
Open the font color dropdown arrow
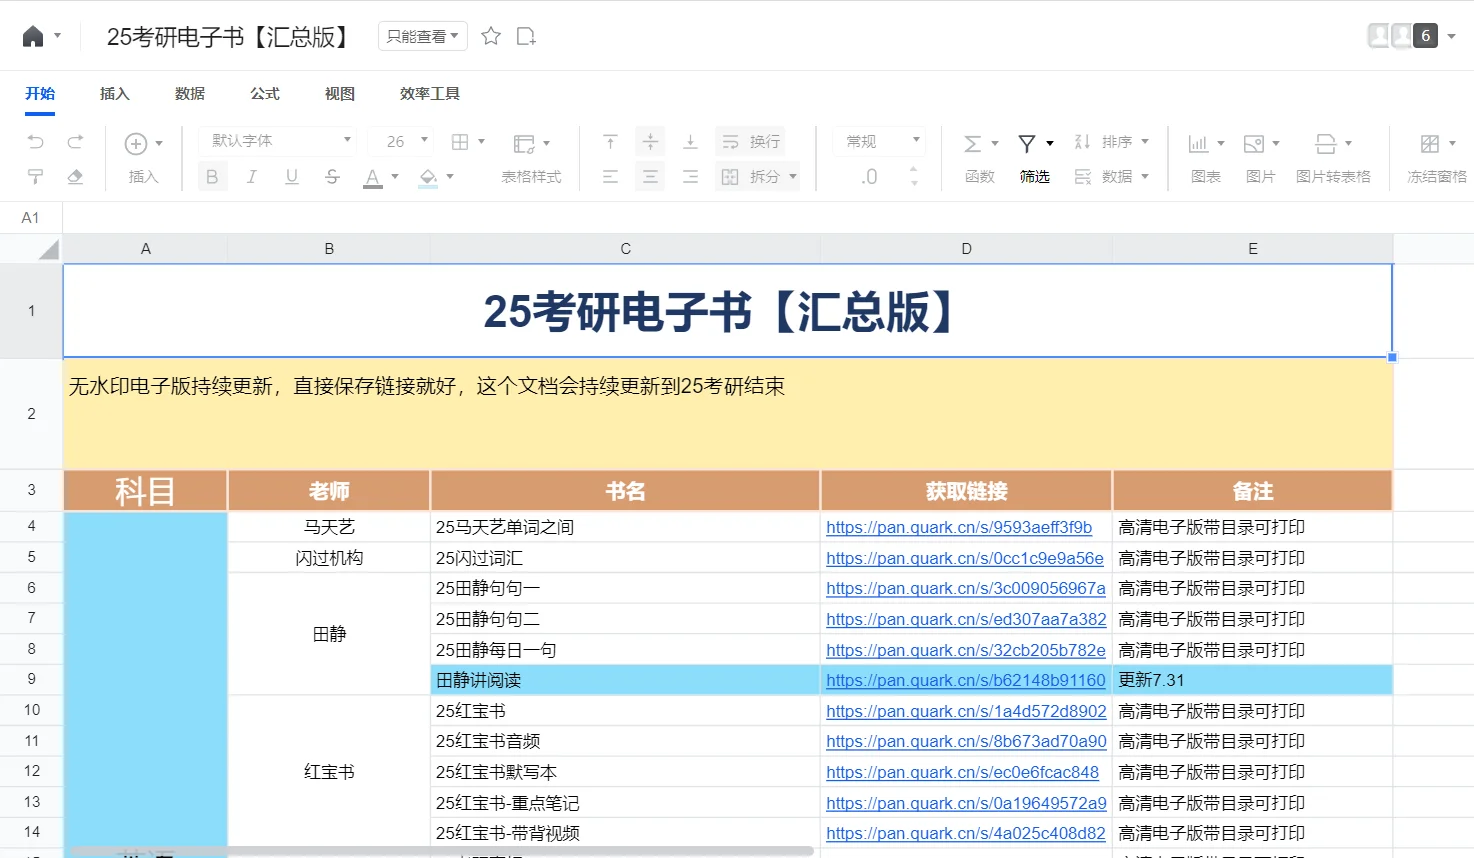395,177
